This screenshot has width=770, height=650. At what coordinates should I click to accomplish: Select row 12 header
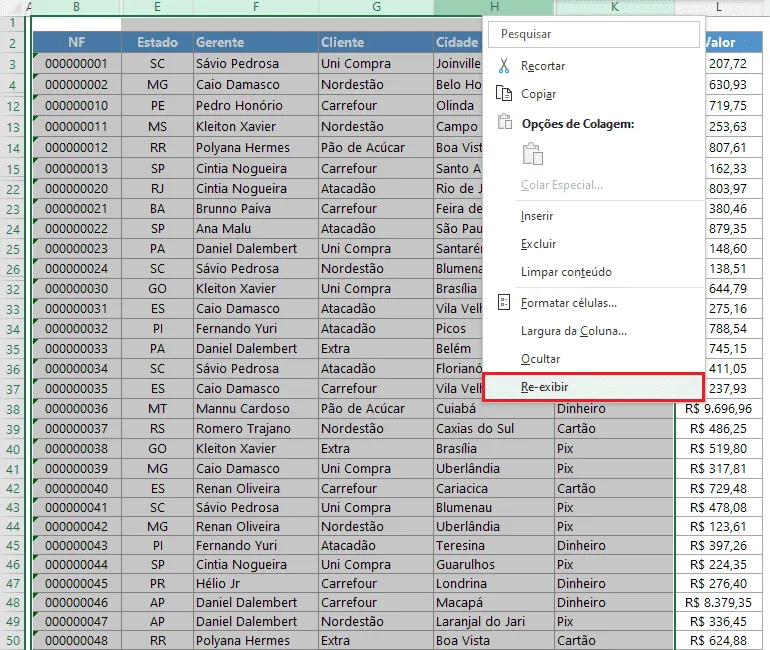(13, 106)
